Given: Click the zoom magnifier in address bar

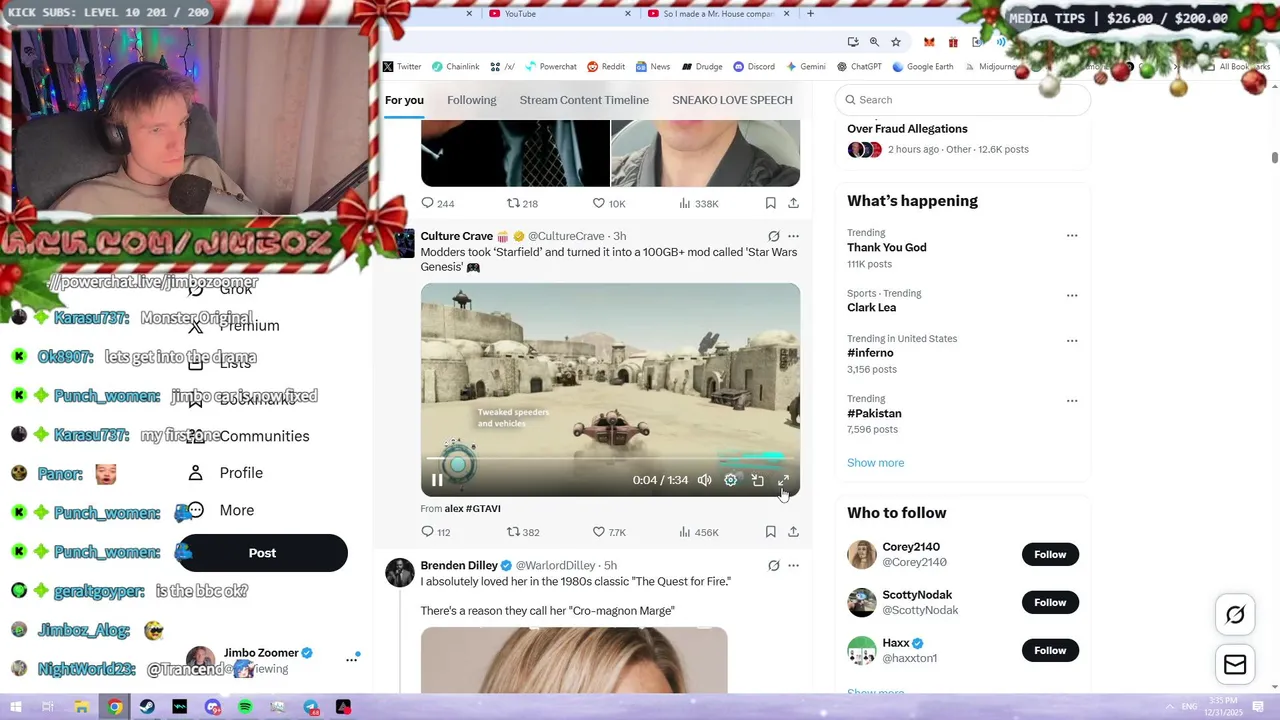Looking at the screenshot, I should 874,42.
